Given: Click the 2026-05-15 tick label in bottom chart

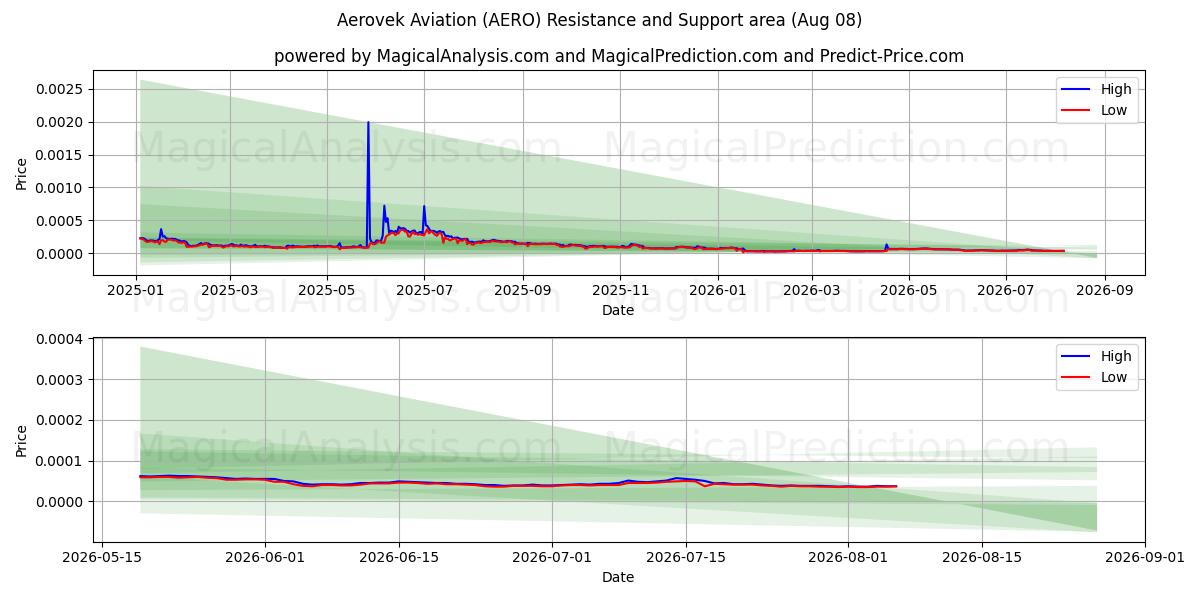Looking at the screenshot, I should click(x=103, y=558).
